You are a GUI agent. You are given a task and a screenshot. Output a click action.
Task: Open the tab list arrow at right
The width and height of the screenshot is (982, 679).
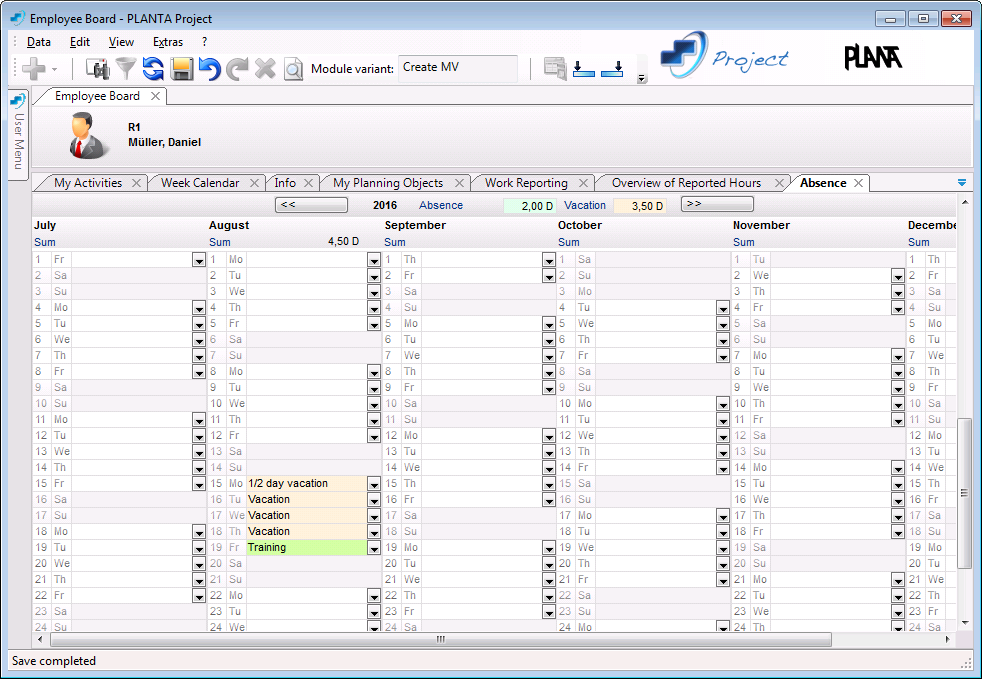point(962,183)
